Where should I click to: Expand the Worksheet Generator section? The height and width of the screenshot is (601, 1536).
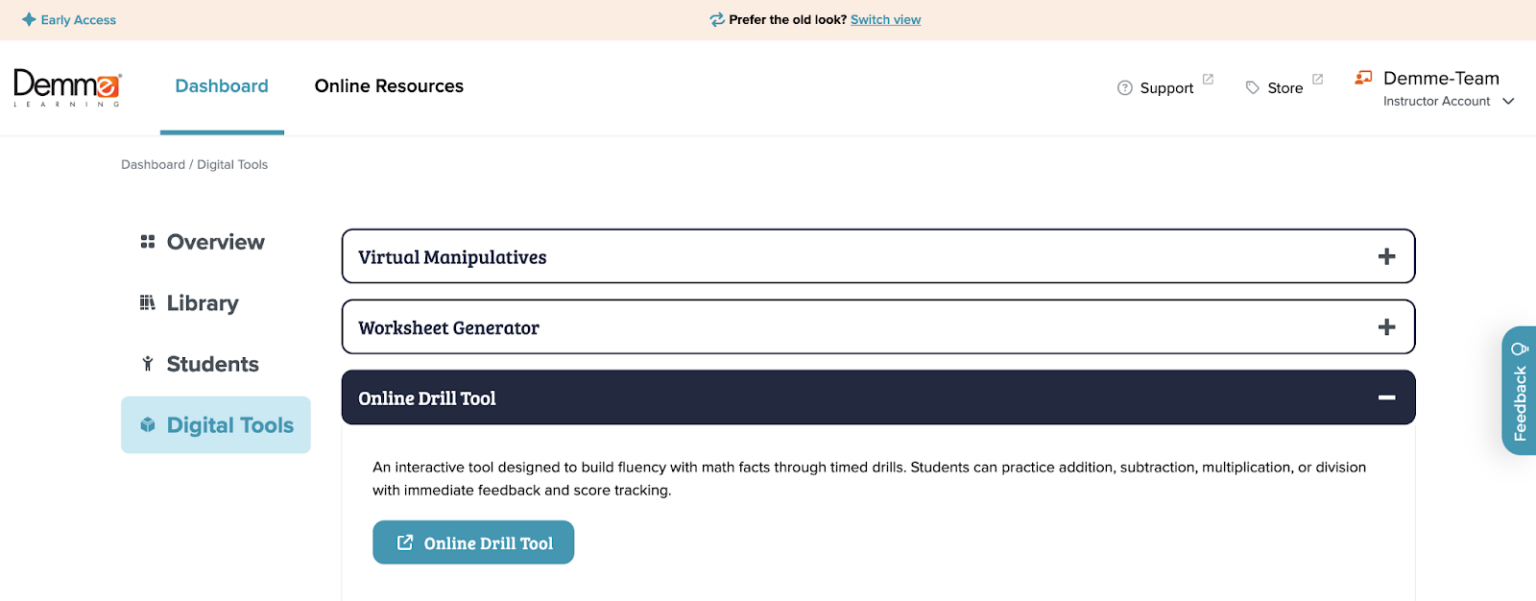click(1387, 326)
